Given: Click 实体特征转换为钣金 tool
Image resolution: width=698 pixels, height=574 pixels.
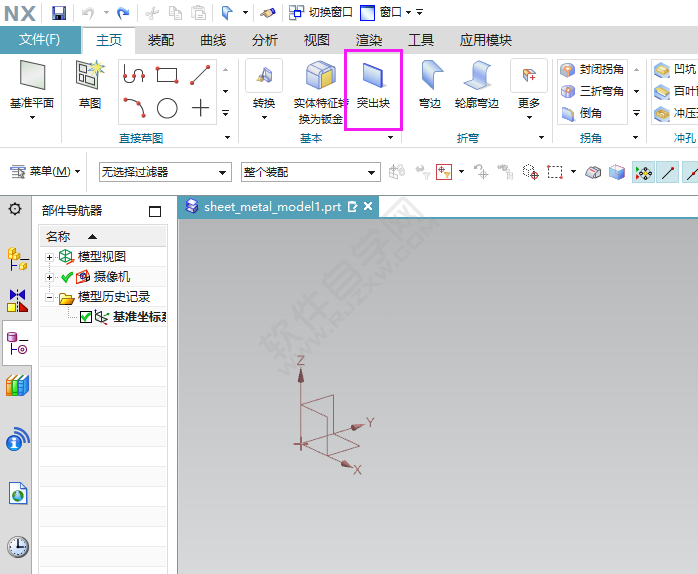Looking at the screenshot, I should click(x=321, y=93).
